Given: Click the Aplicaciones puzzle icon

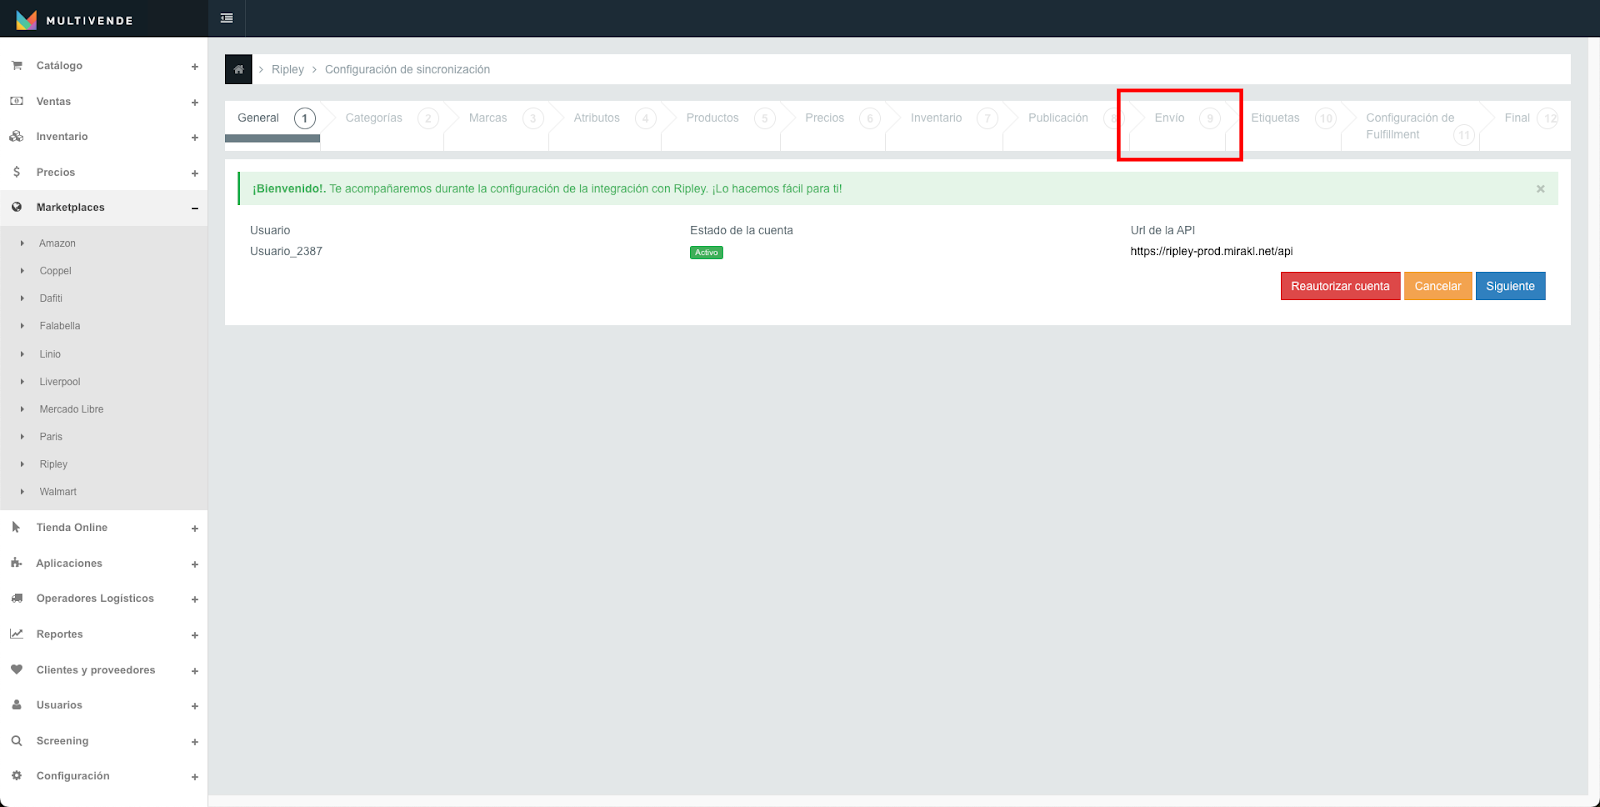Looking at the screenshot, I should coord(16,563).
